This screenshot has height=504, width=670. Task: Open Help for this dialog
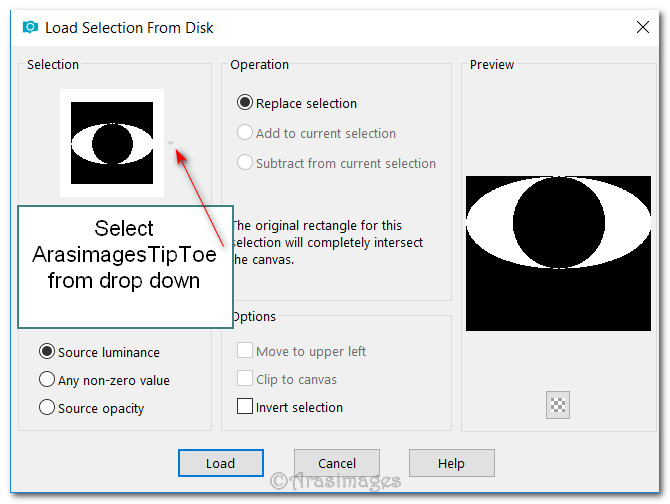click(x=451, y=463)
